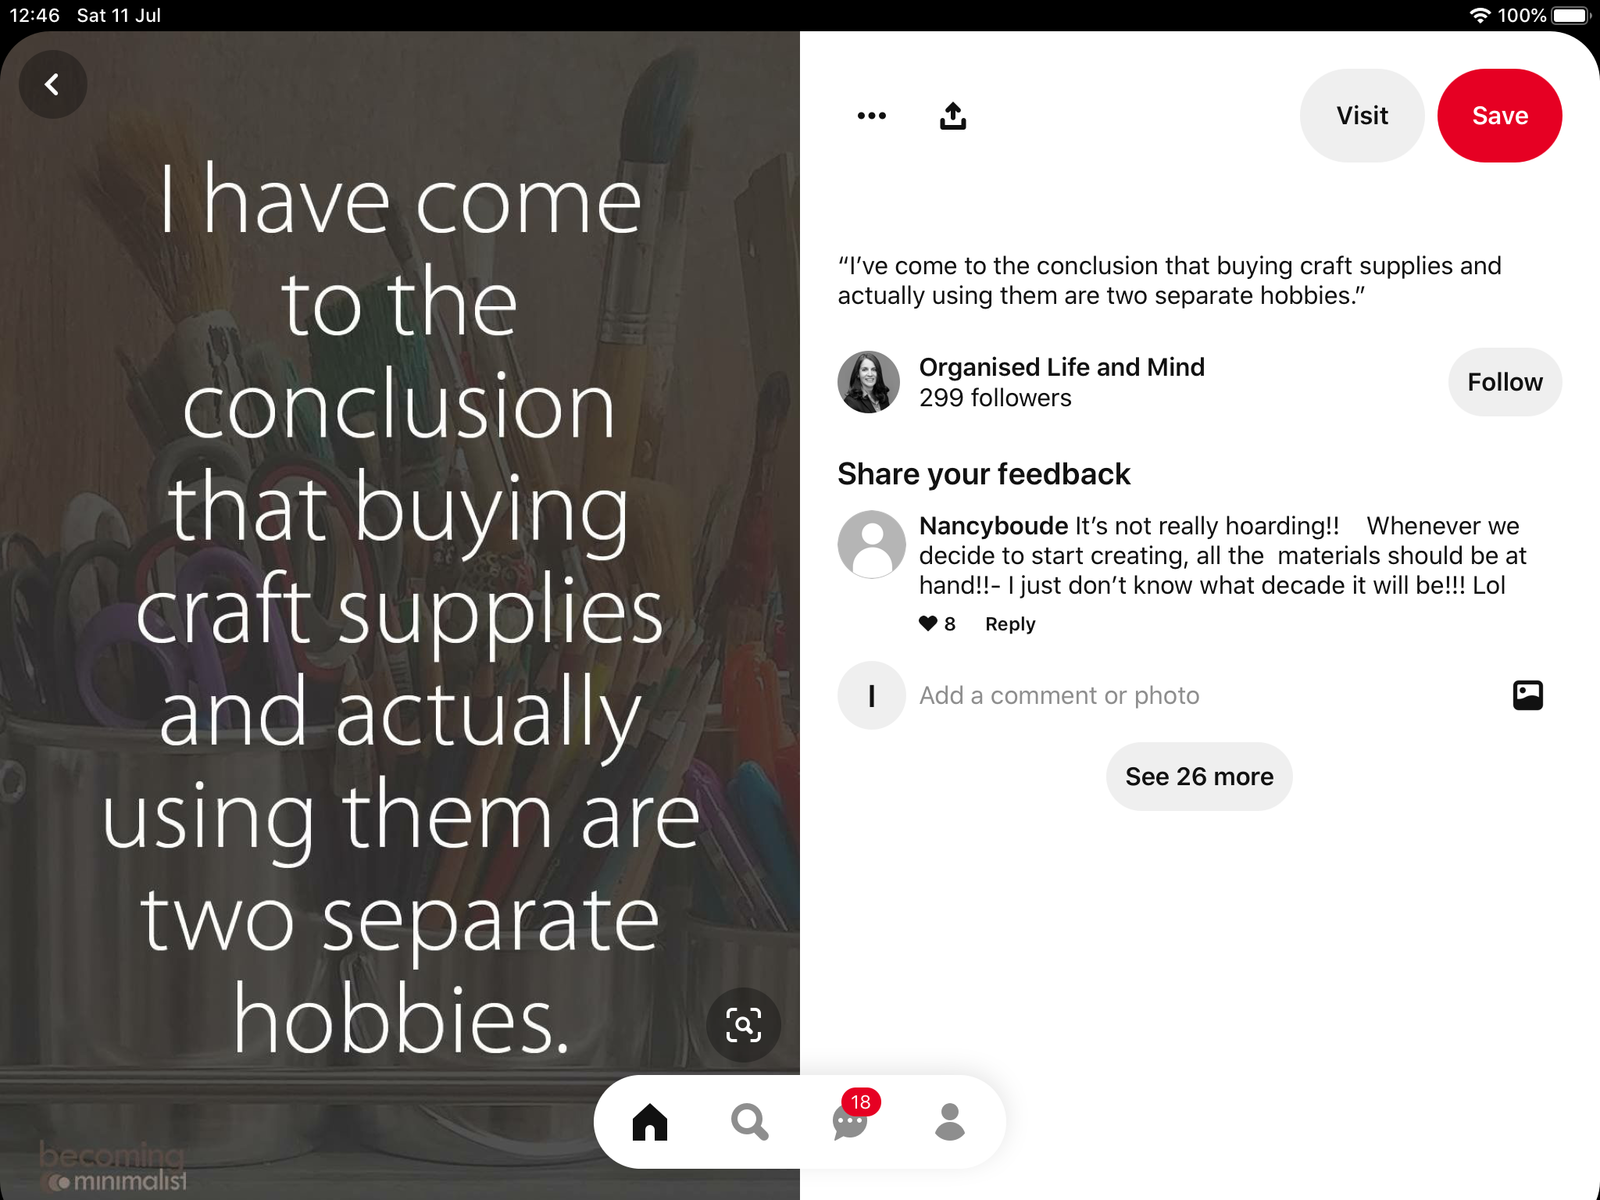
Task: View Nancyboude's avatar
Action: (871, 545)
